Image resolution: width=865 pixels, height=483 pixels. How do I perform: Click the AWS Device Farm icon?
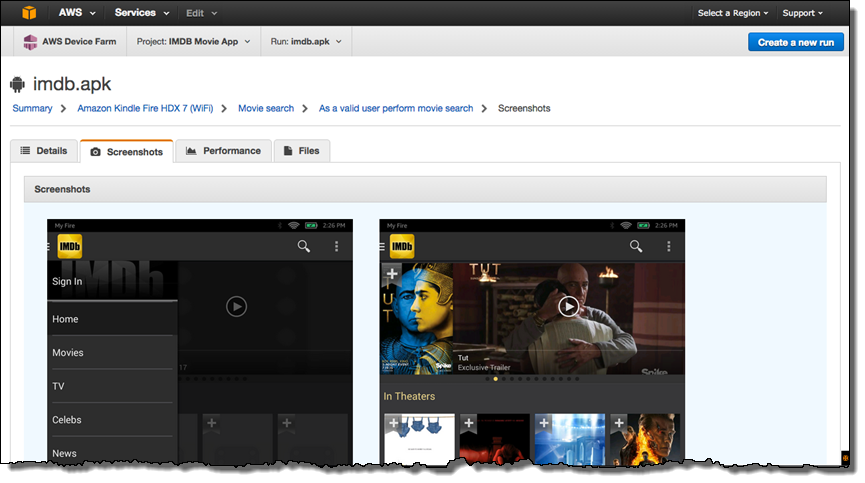coord(29,42)
